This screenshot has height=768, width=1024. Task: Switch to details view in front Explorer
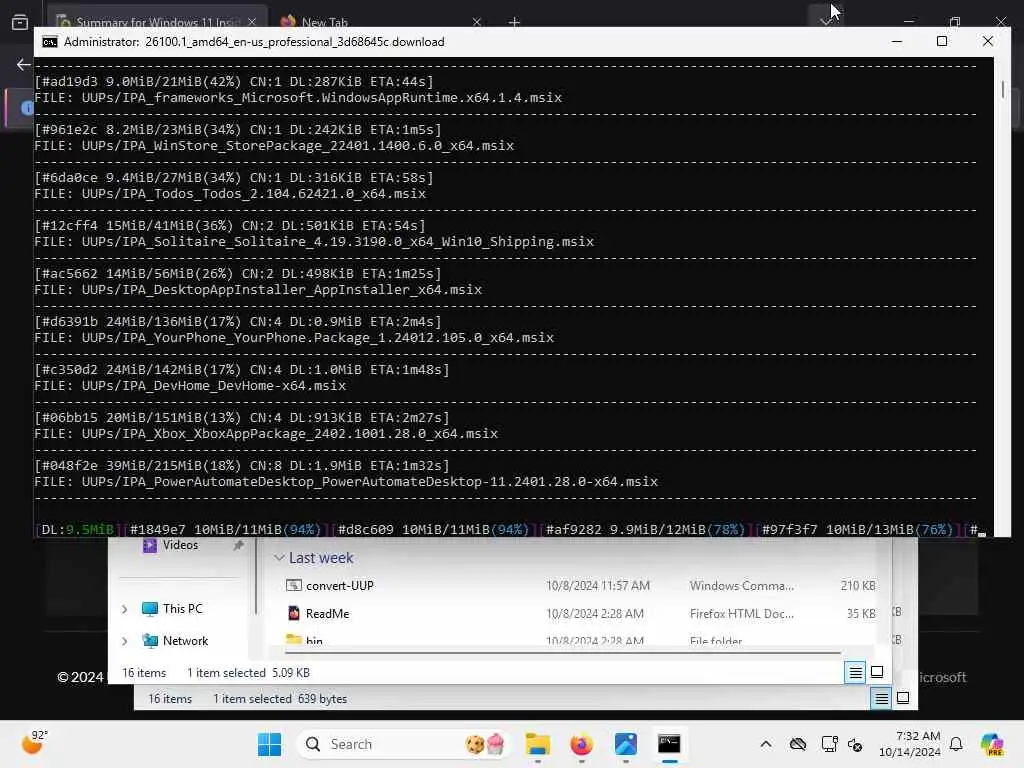pyautogui.click(x=856, y=672)
